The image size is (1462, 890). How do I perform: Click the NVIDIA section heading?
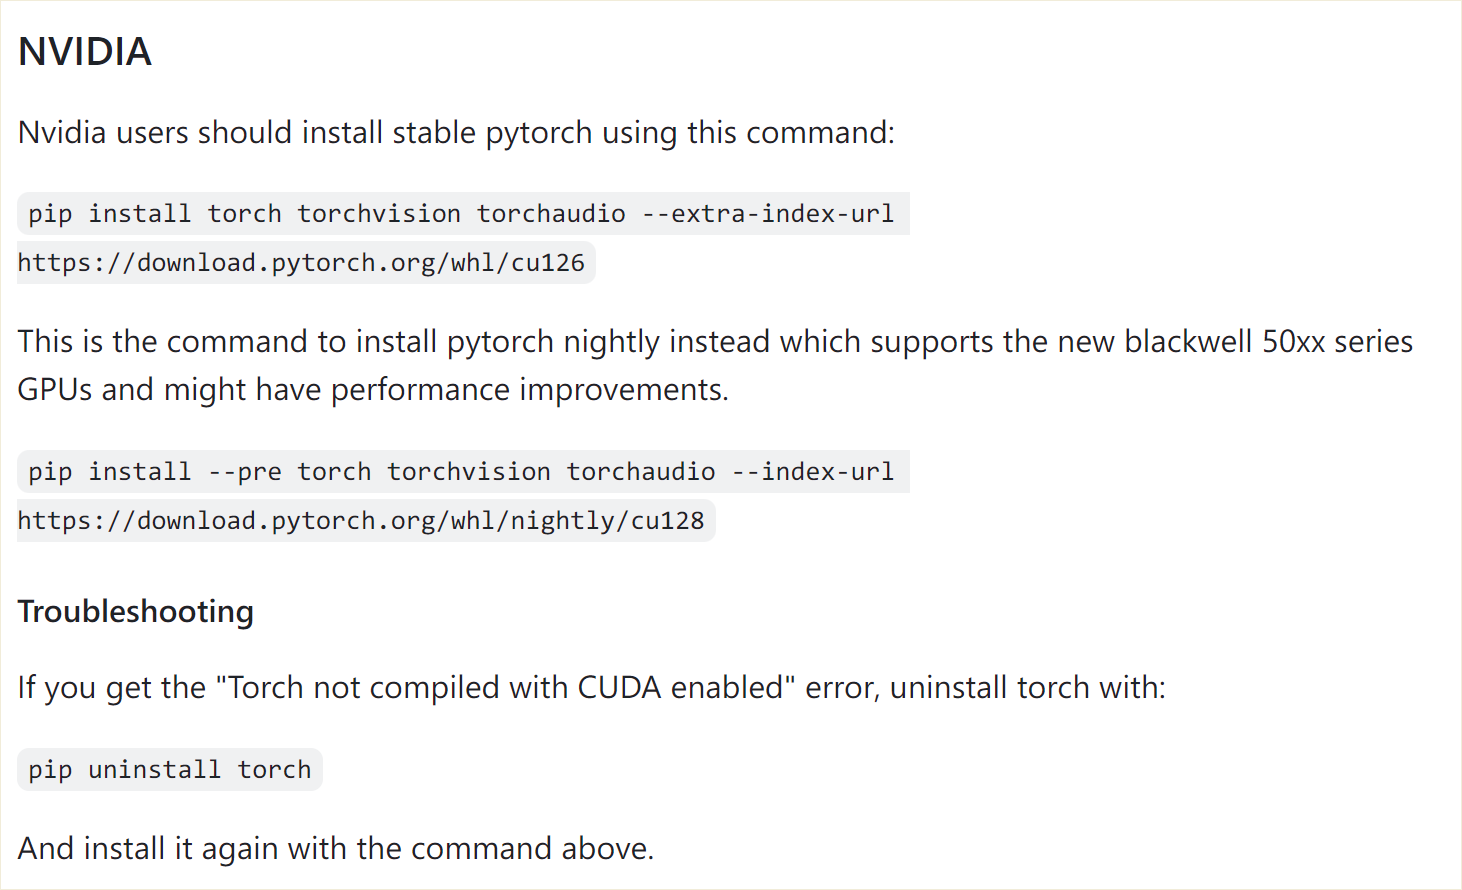85,52
